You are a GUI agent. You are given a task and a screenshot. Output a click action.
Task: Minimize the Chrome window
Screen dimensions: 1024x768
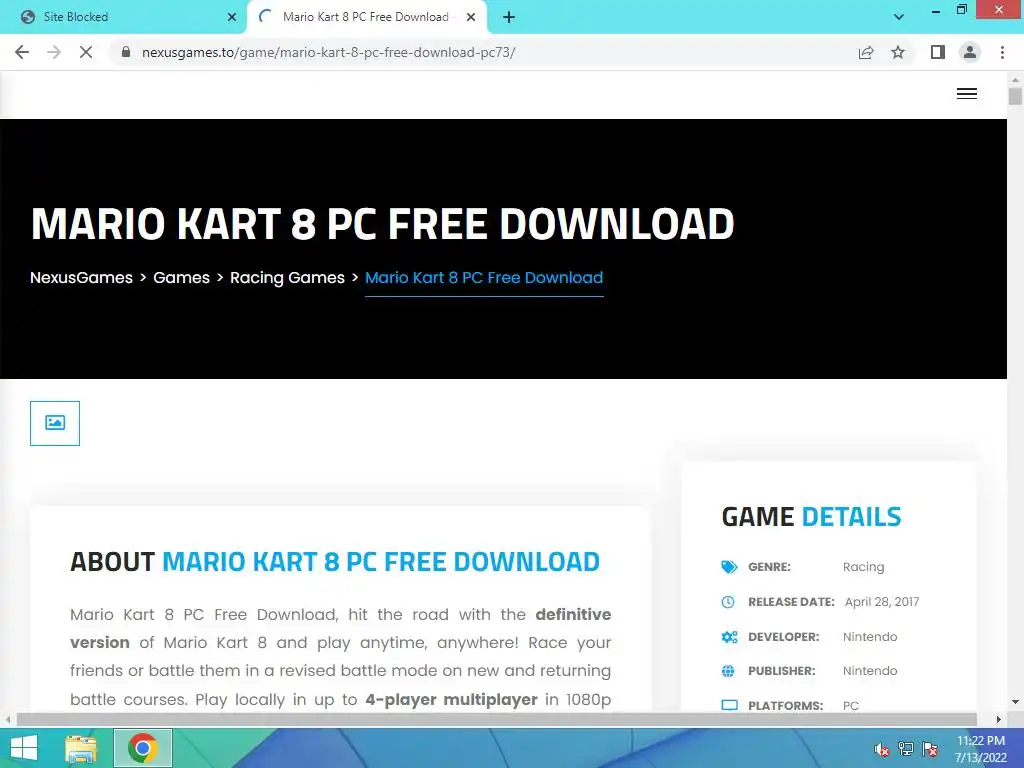click(x=936, y=10)
